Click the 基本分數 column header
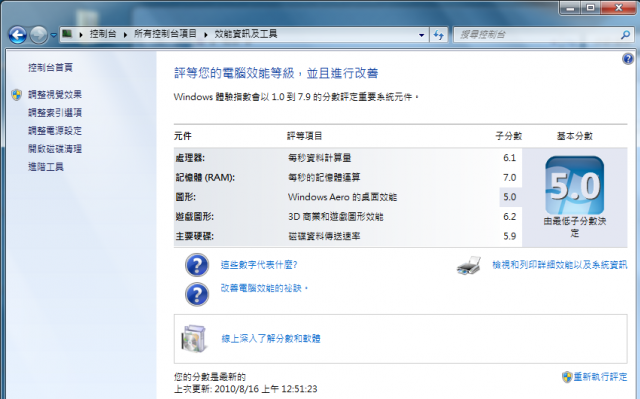 pos(575,136)
